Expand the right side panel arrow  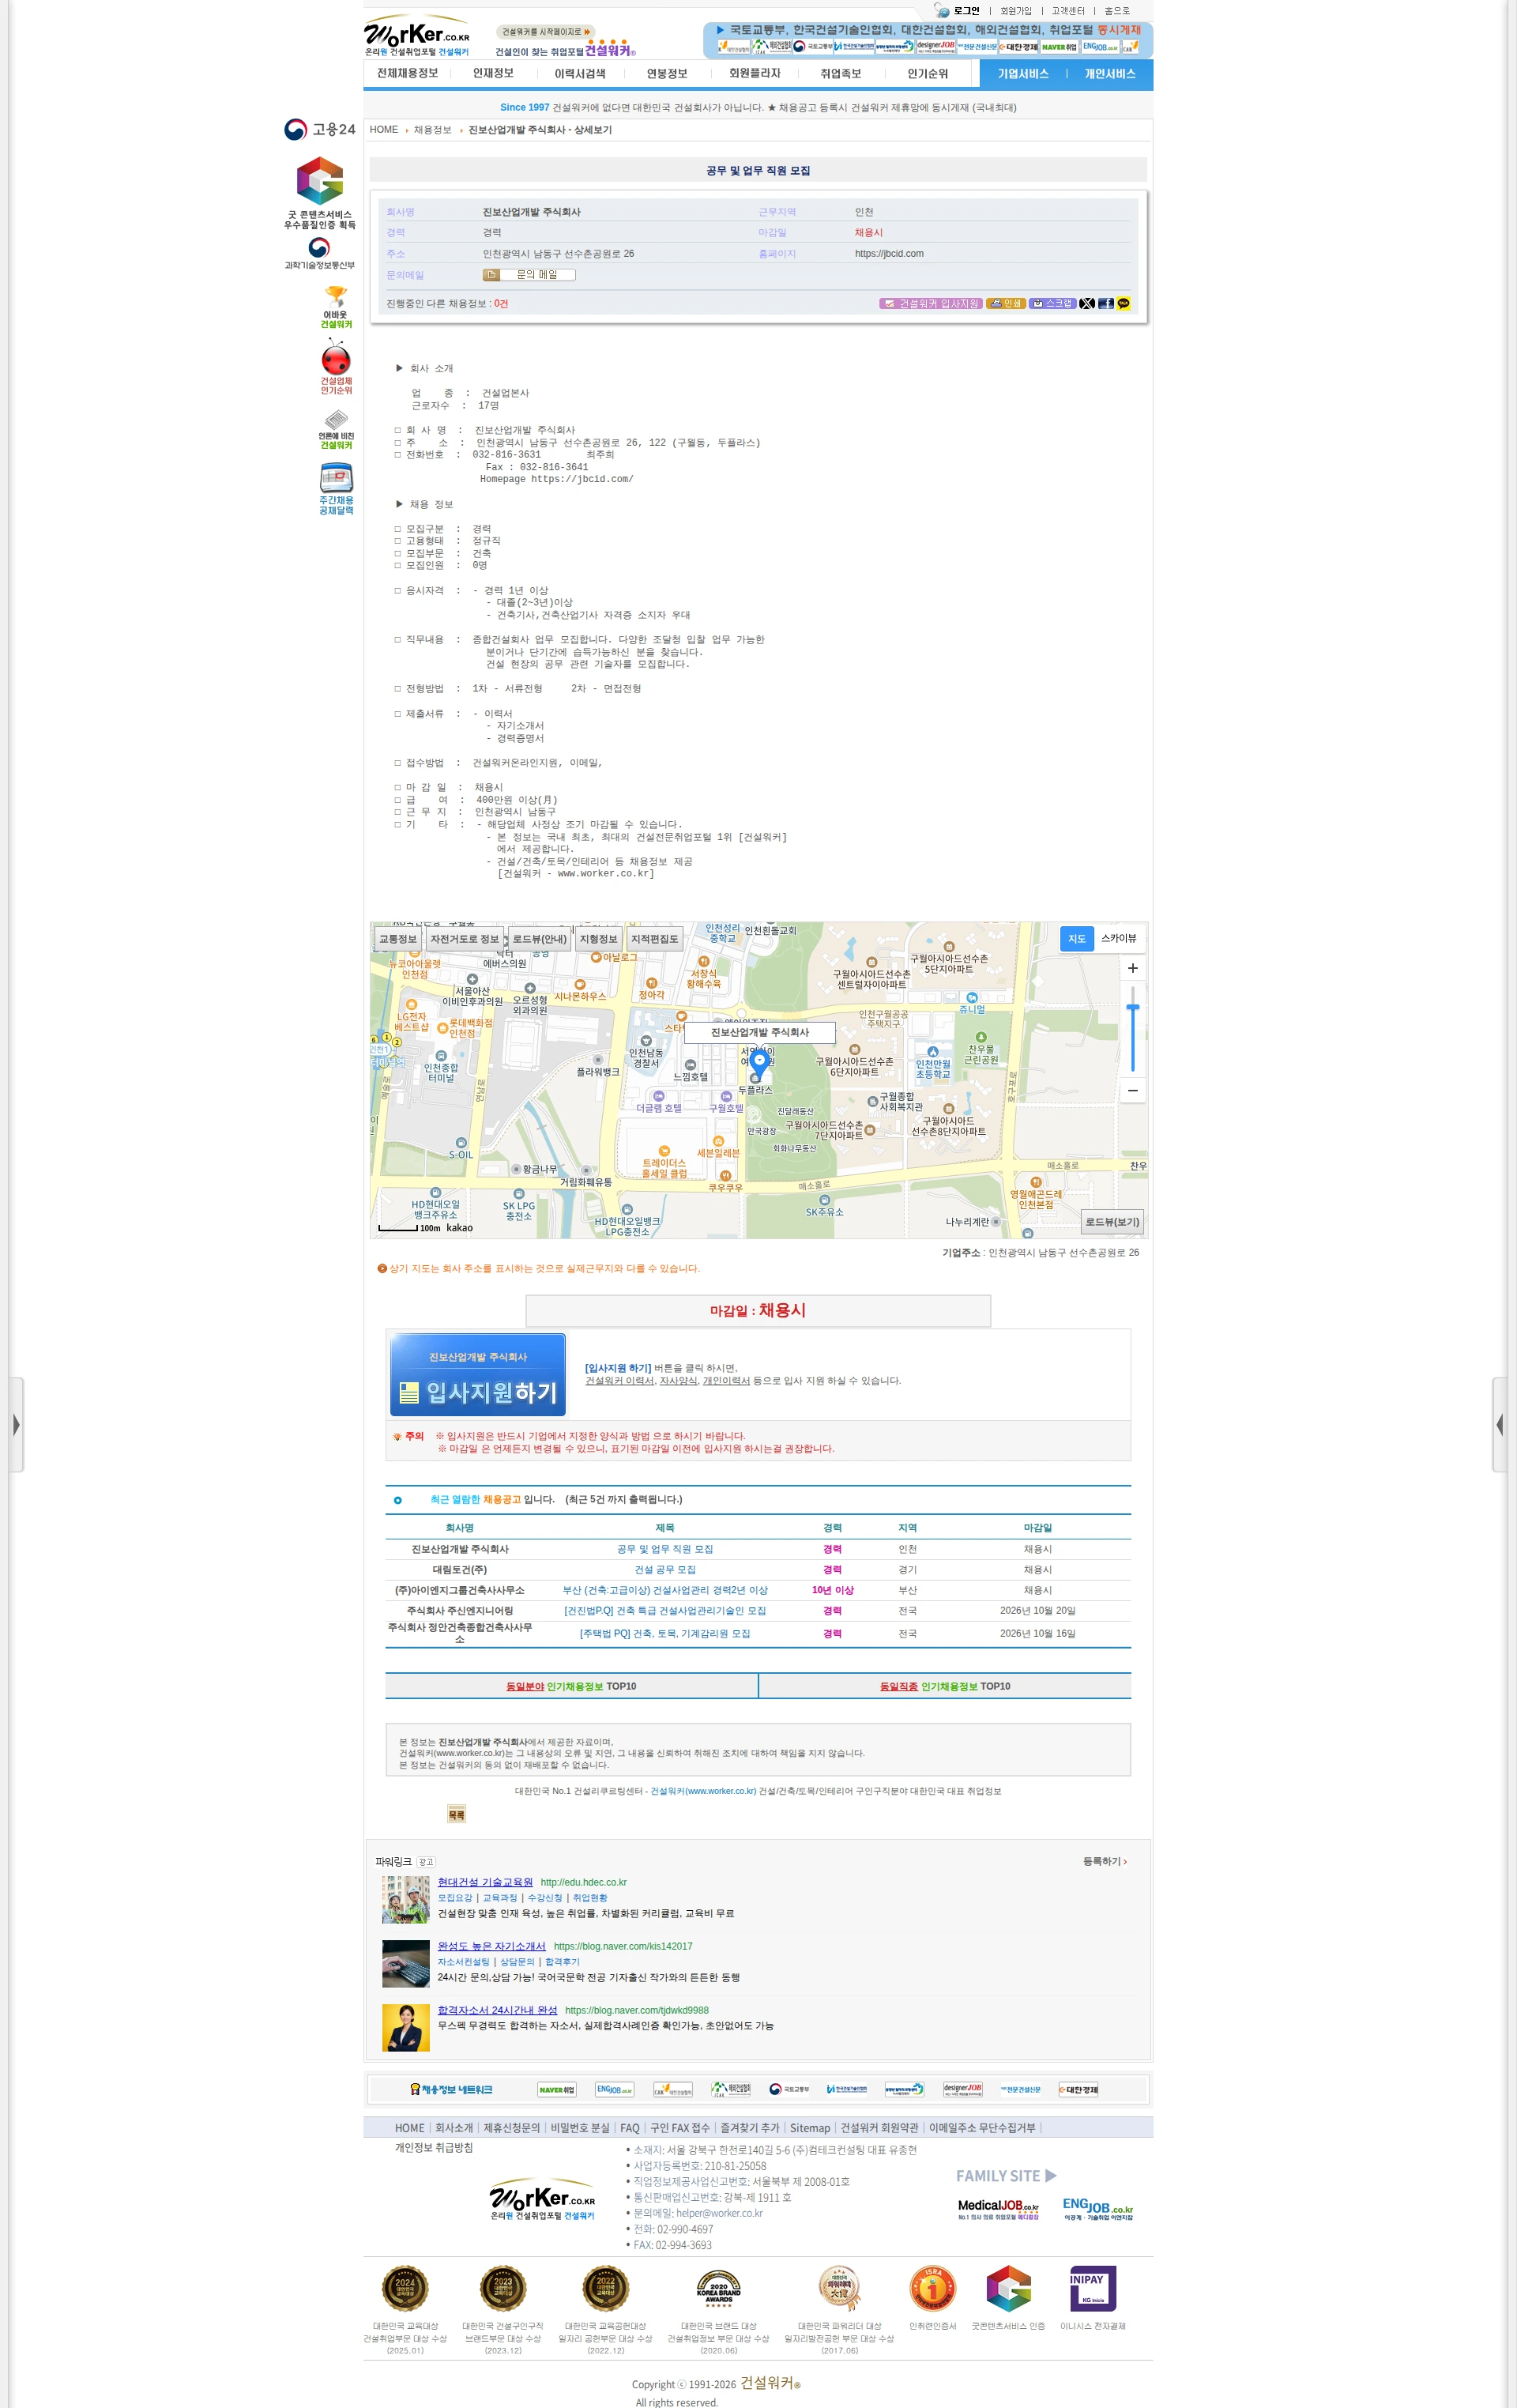tap(1499, 1424)
